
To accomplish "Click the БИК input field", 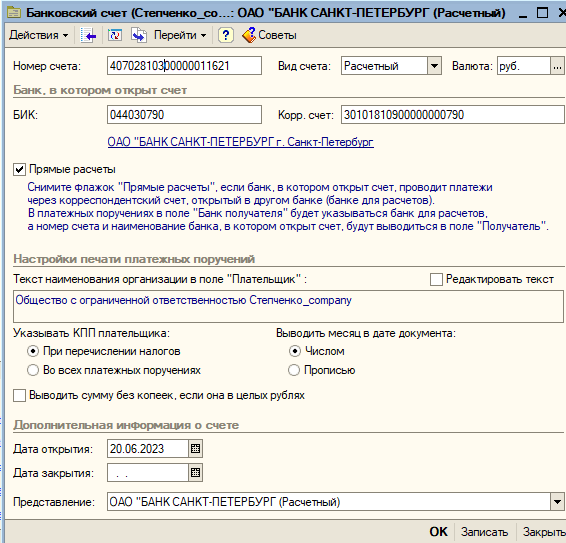I will tap(184, 115).
